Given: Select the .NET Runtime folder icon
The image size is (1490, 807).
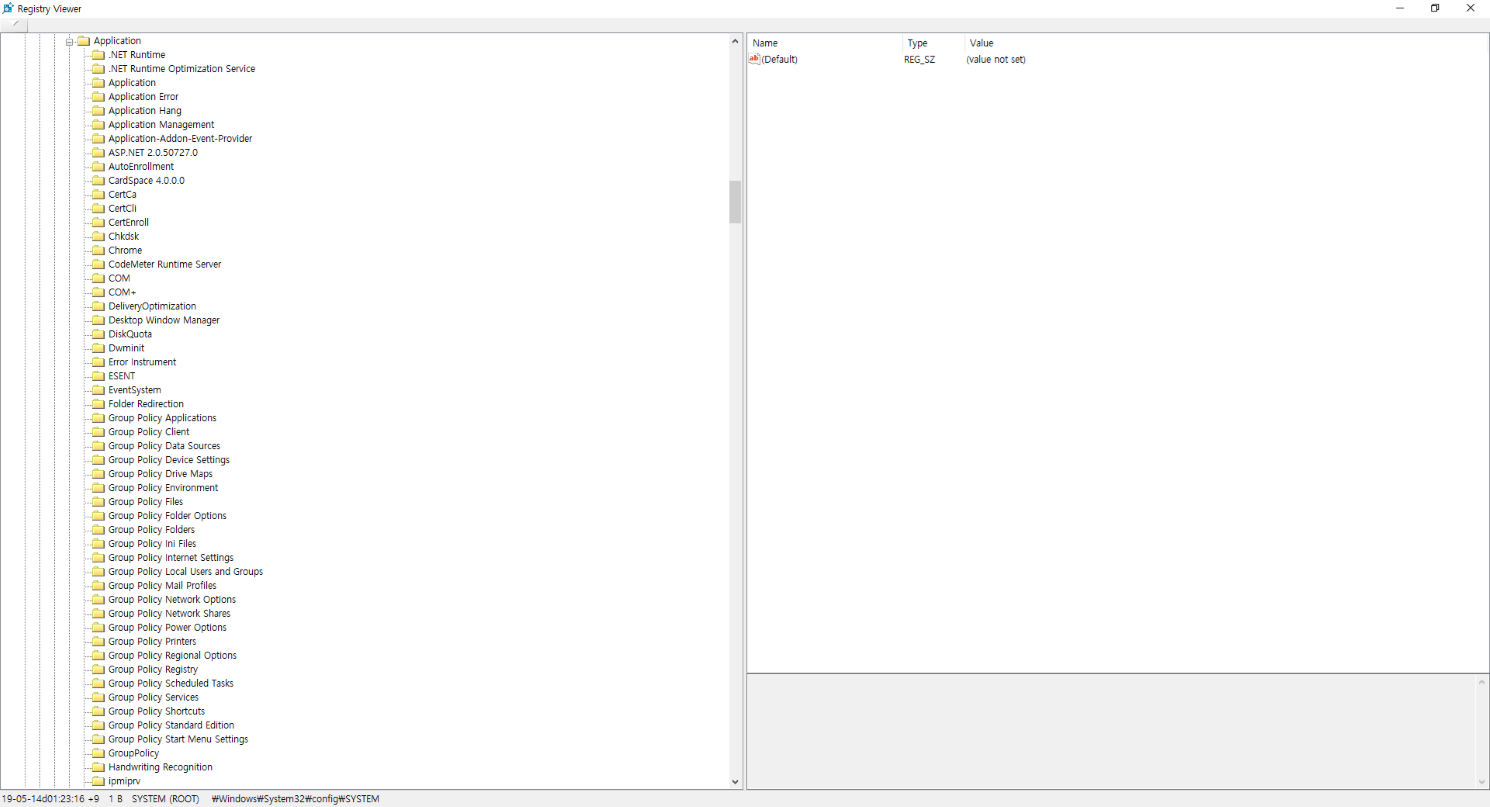Looking at the screenshot, I should click(x=98, y=55).
